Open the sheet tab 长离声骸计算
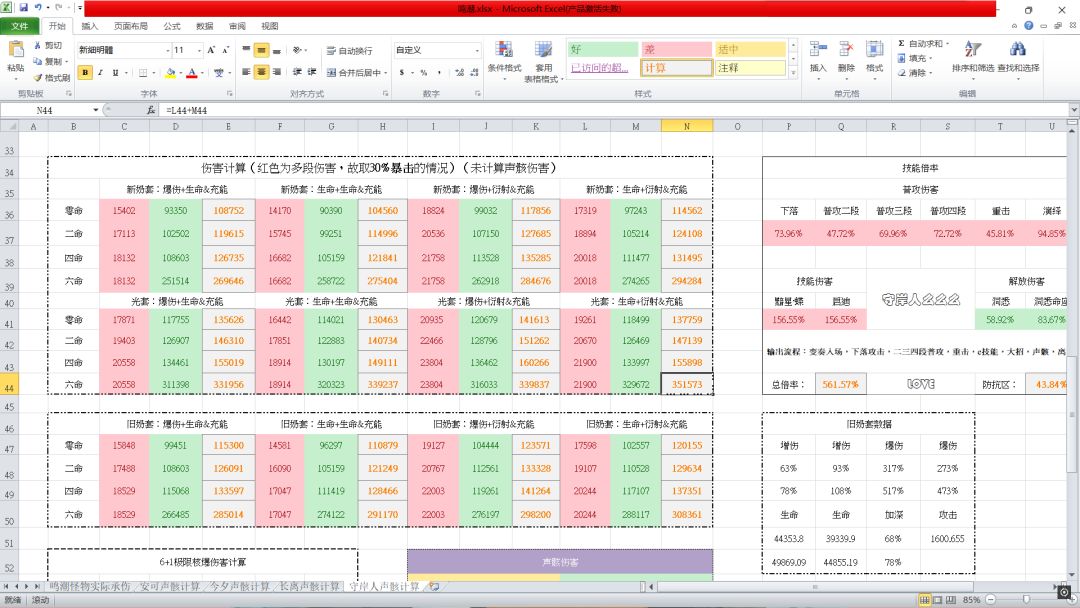Viewport: 1080px width, 608px height. click(308, 587)
